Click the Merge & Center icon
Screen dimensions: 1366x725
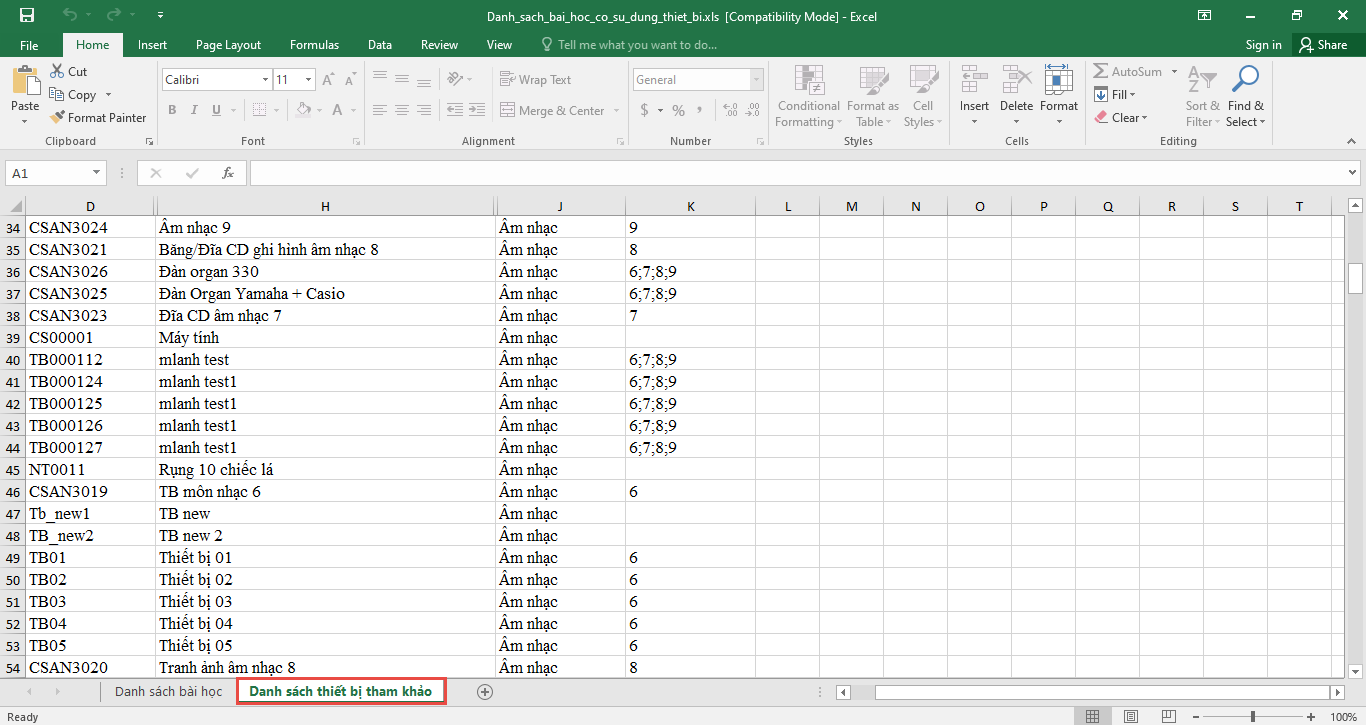point(507,111)
